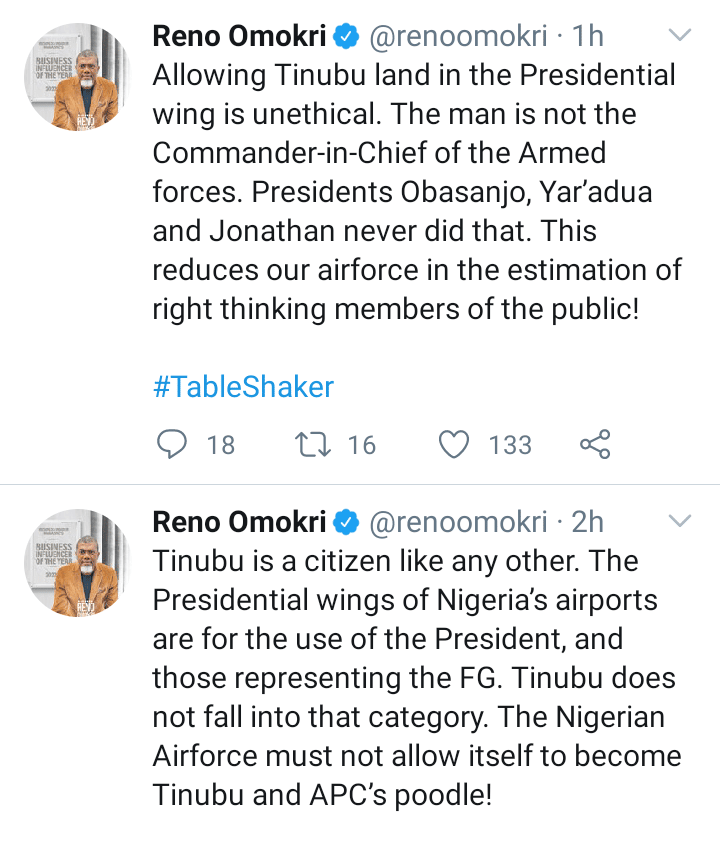Screen dimensions: 720x860
Task: Click the 133 likes count
Action: 510,445
